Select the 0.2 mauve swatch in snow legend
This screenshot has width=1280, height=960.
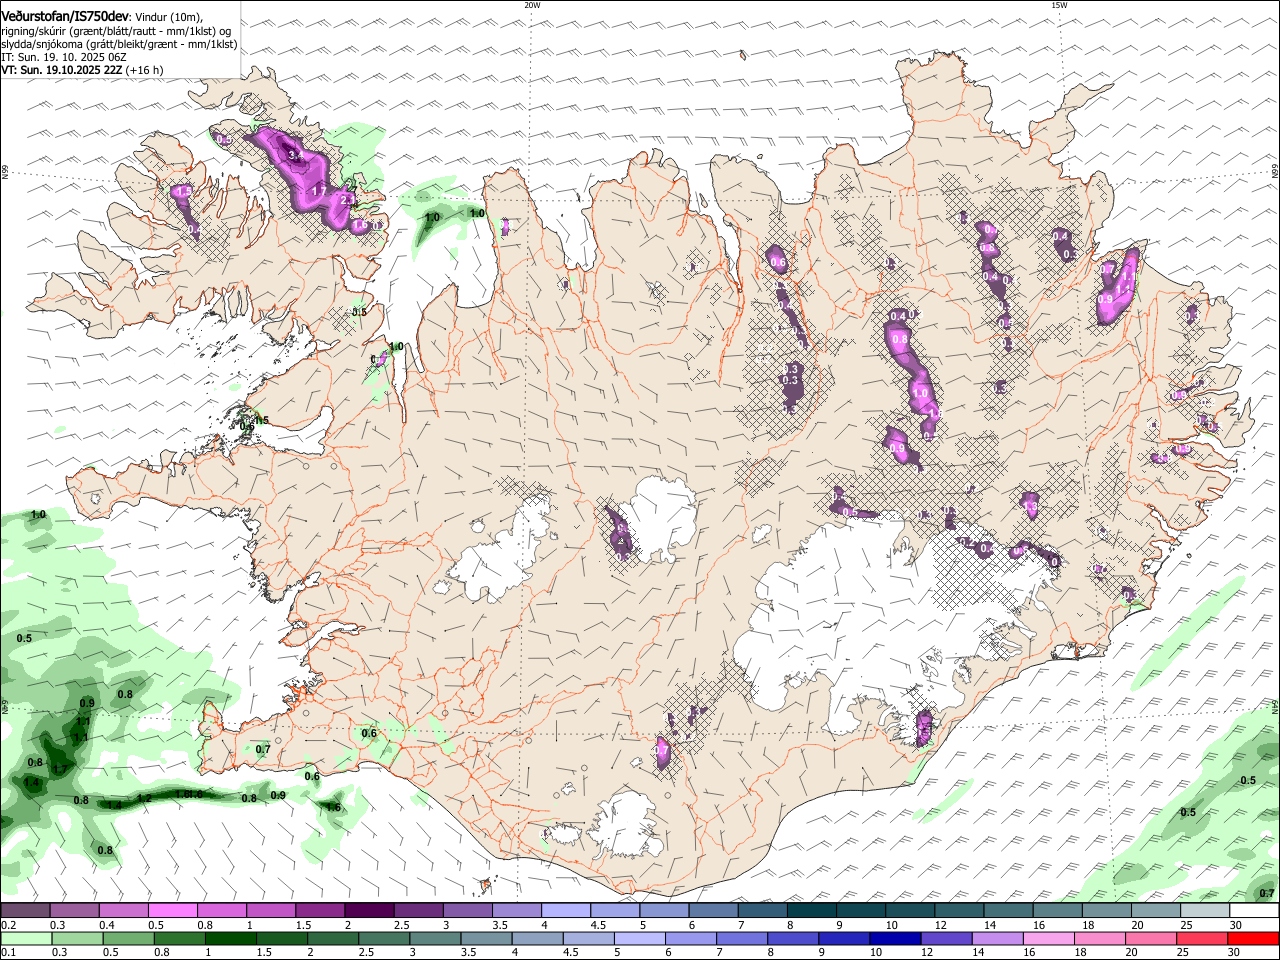[x=25, y=910]
